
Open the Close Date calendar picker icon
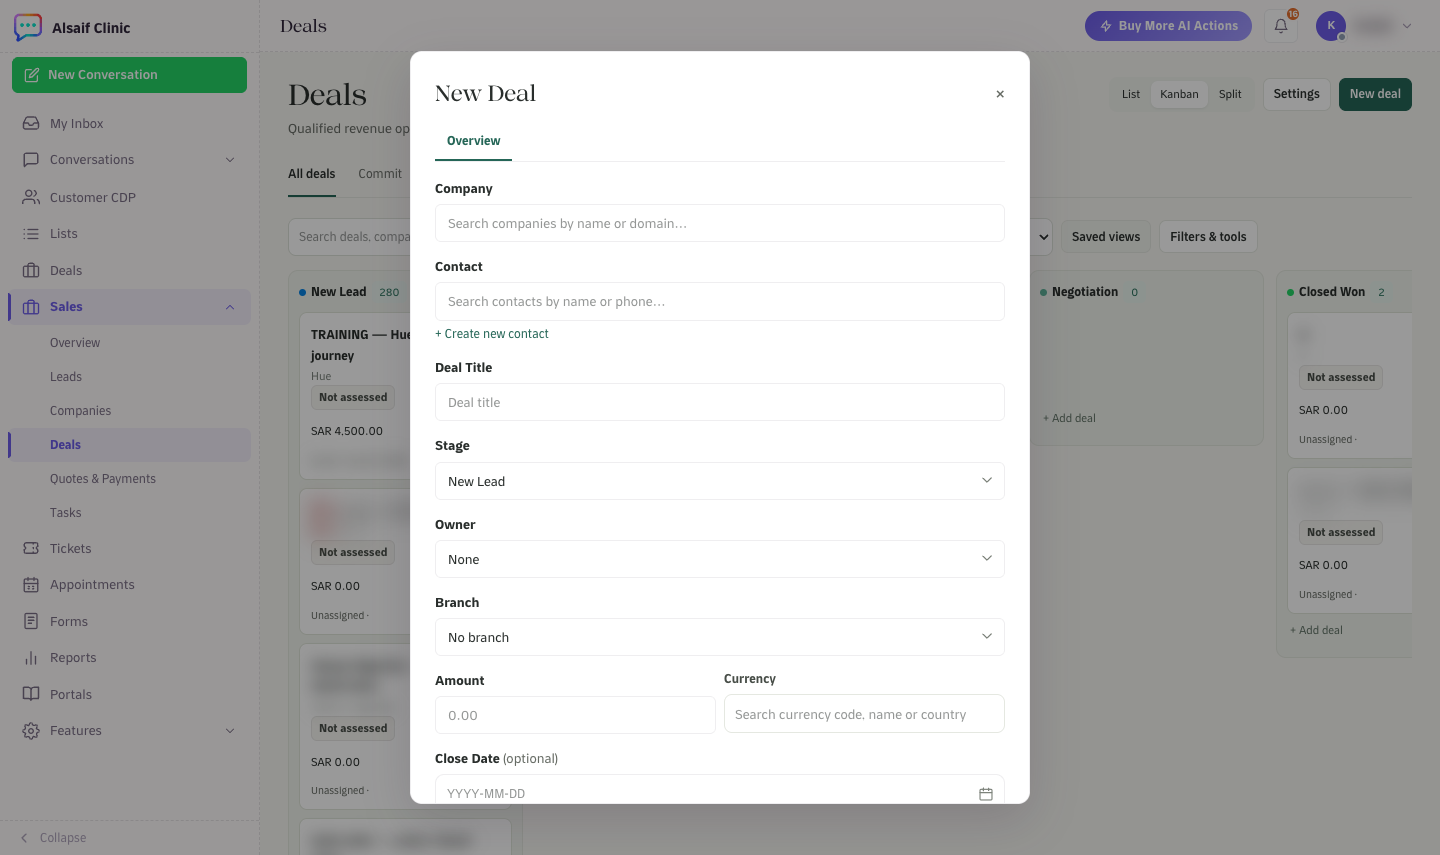[x=986, y=794]
